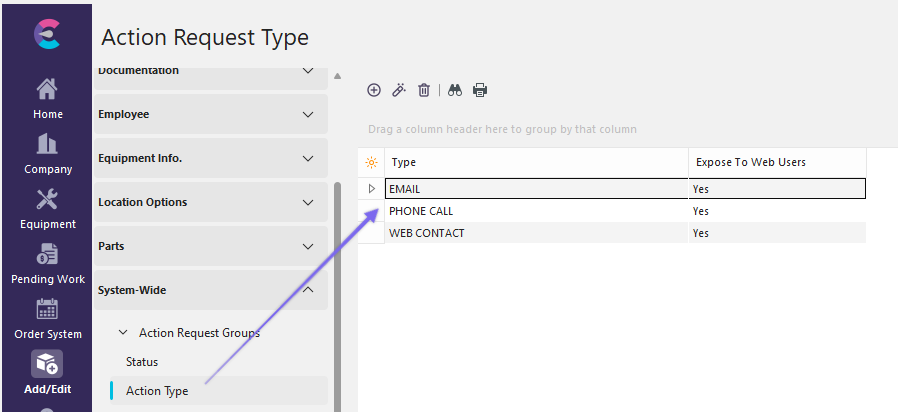Expand the Employee section
Image resolution: width=898 pixels, height=412 pixels.
(x=308, y=114)
